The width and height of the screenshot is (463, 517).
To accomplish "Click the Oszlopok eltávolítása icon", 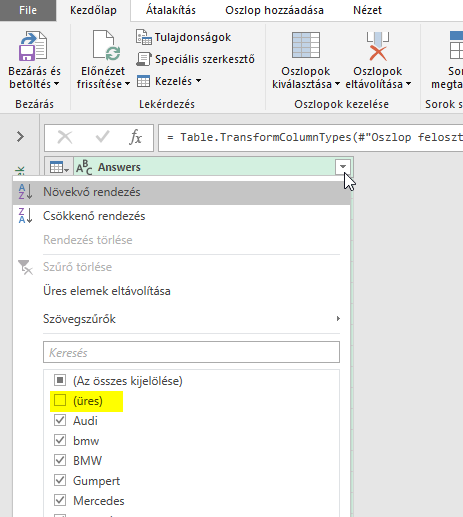I will 378,46.
